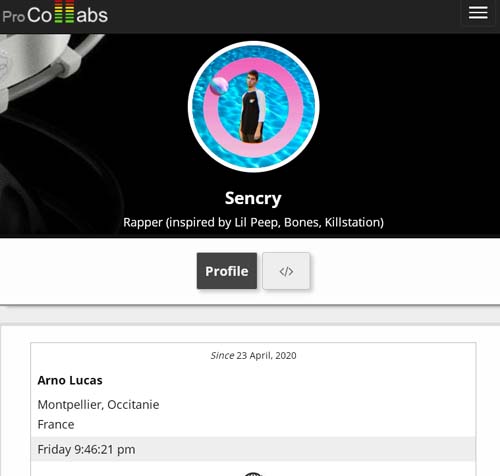Click the Friday 9:46:21 pm local time

[86, 449]
